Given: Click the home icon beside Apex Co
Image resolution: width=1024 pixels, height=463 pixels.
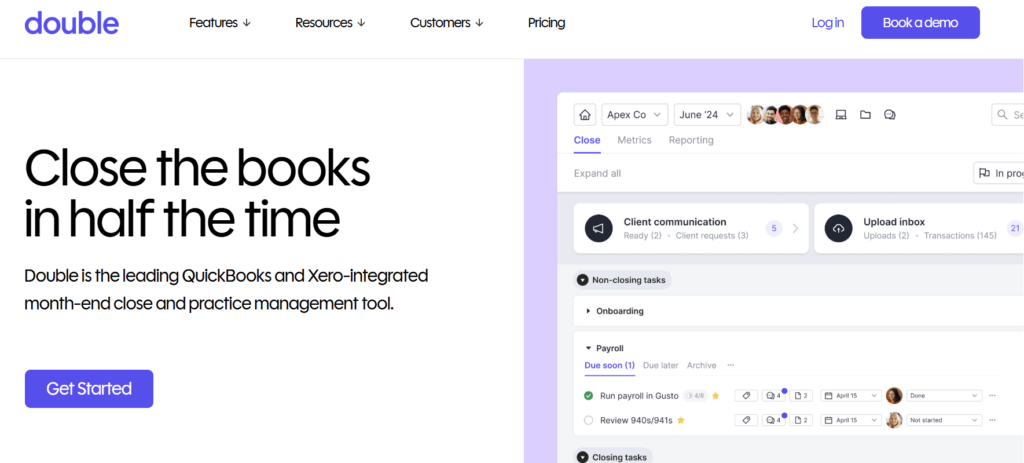Looking at the screenshot, I should pyautogui.click(x=585, y=115).
